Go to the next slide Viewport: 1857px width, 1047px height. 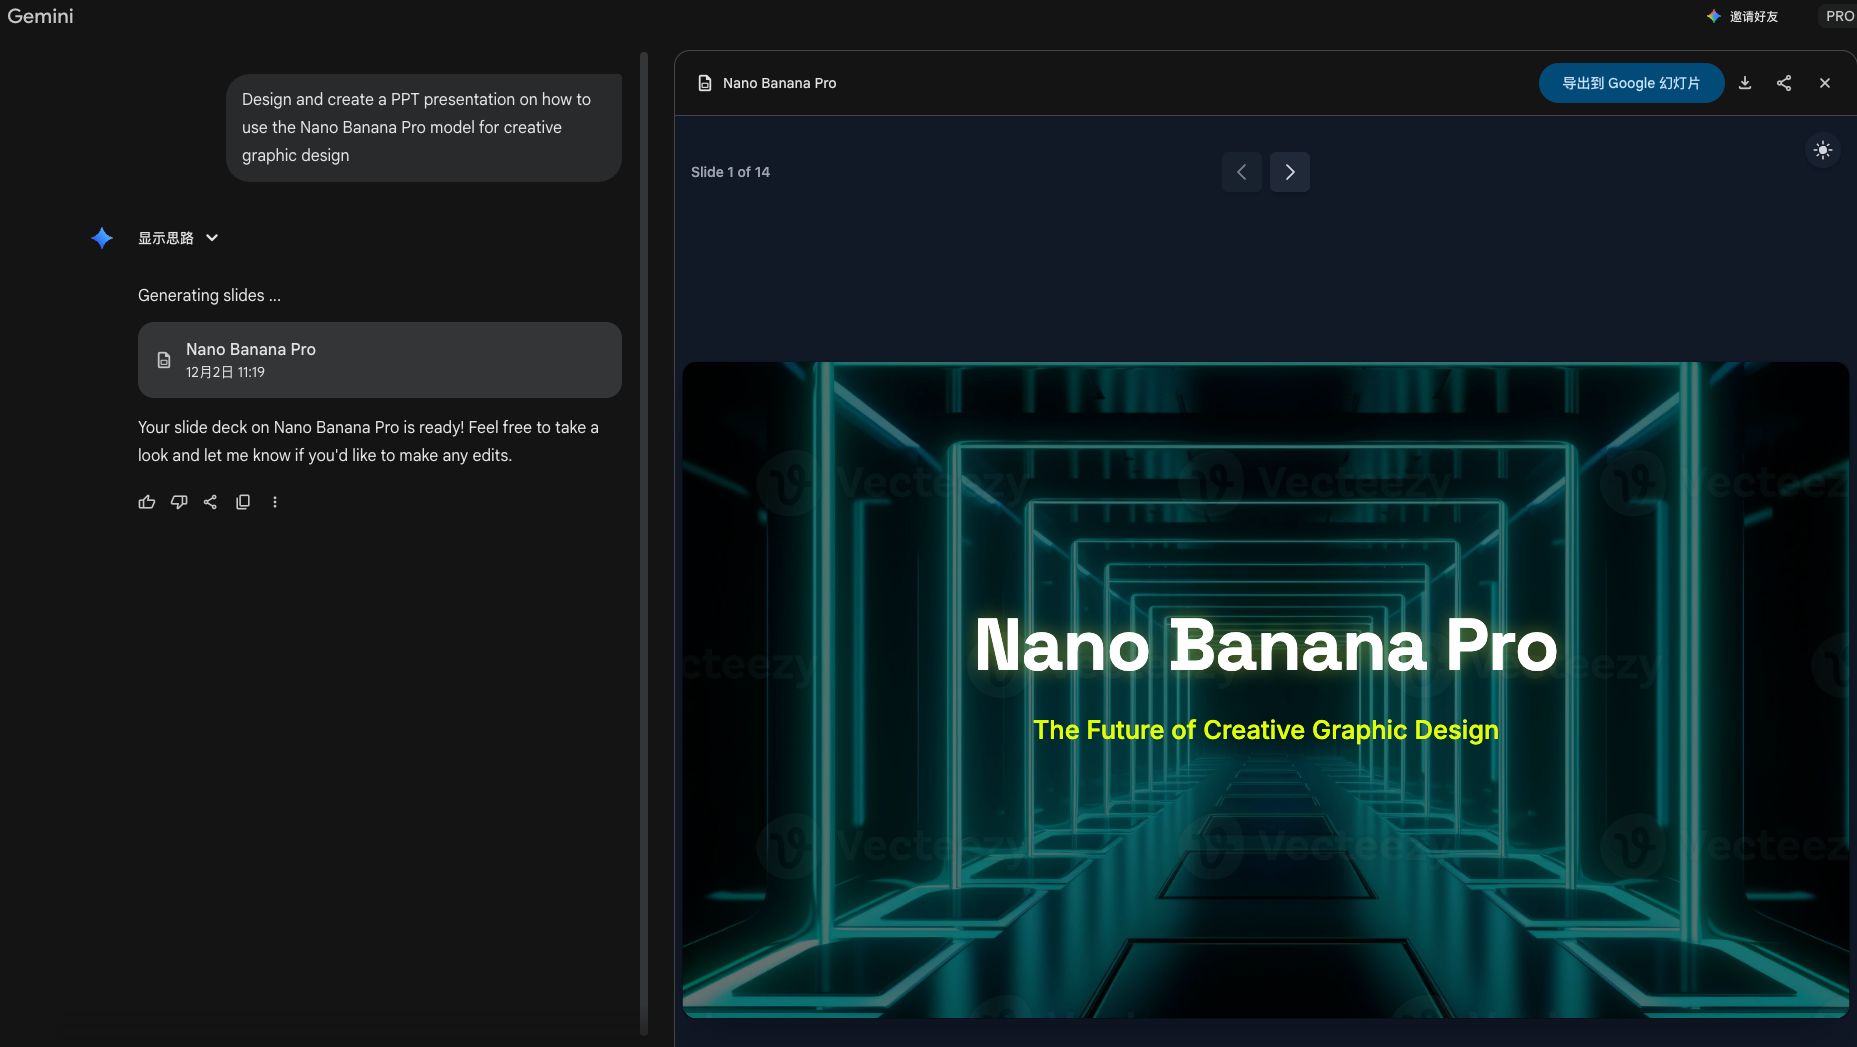[x=1290, y=172]
